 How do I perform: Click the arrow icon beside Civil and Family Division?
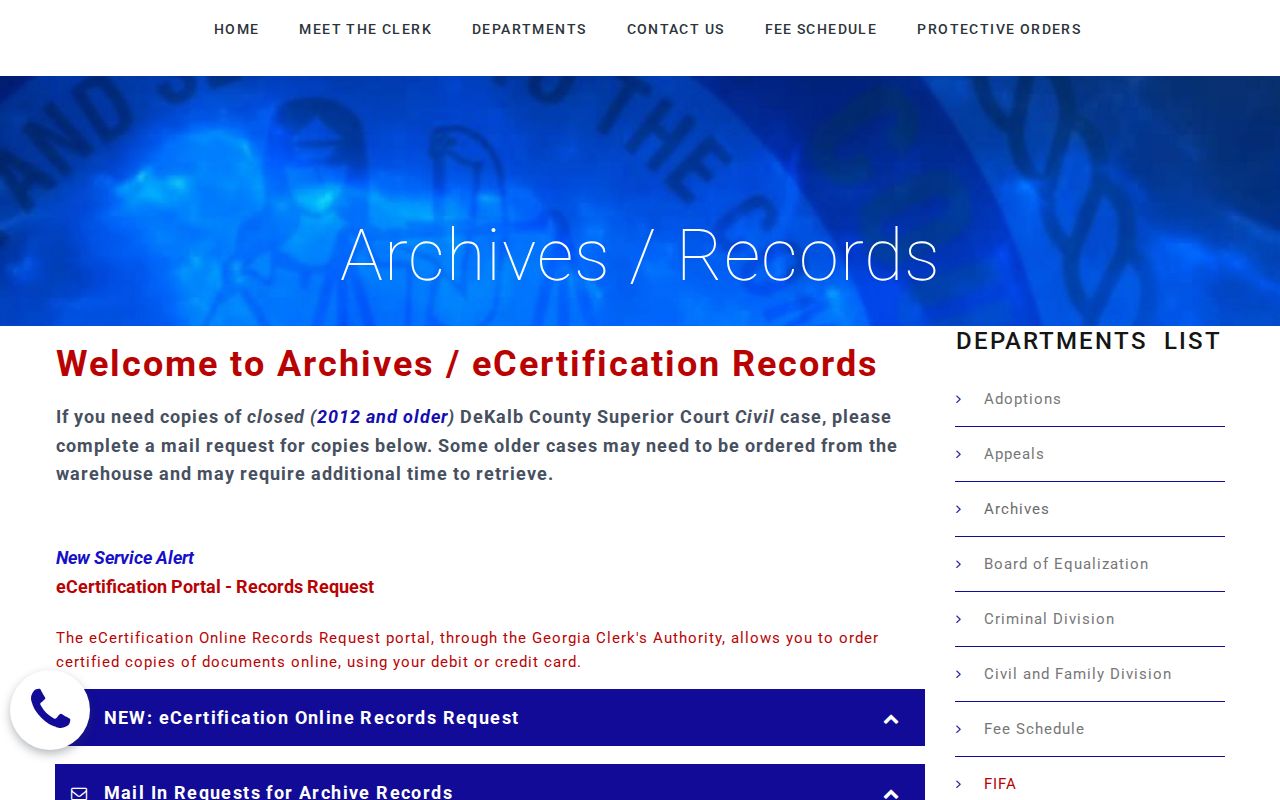(x=959, y=674)
